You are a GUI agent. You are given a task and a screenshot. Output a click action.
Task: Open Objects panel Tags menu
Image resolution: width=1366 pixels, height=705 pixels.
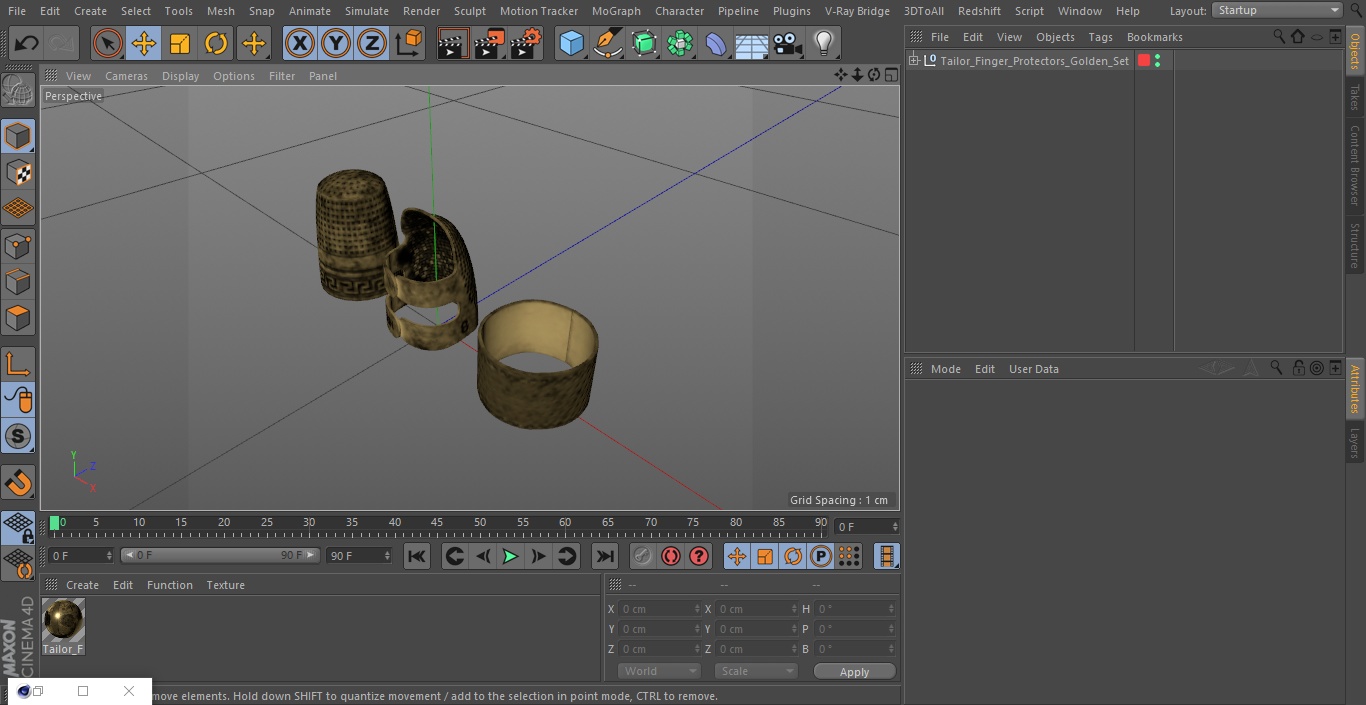1100,37
